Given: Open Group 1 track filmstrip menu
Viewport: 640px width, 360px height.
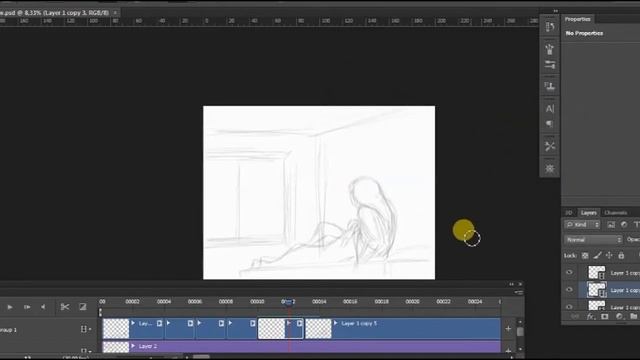Looking at the screenshot, I should coord(85,329).
